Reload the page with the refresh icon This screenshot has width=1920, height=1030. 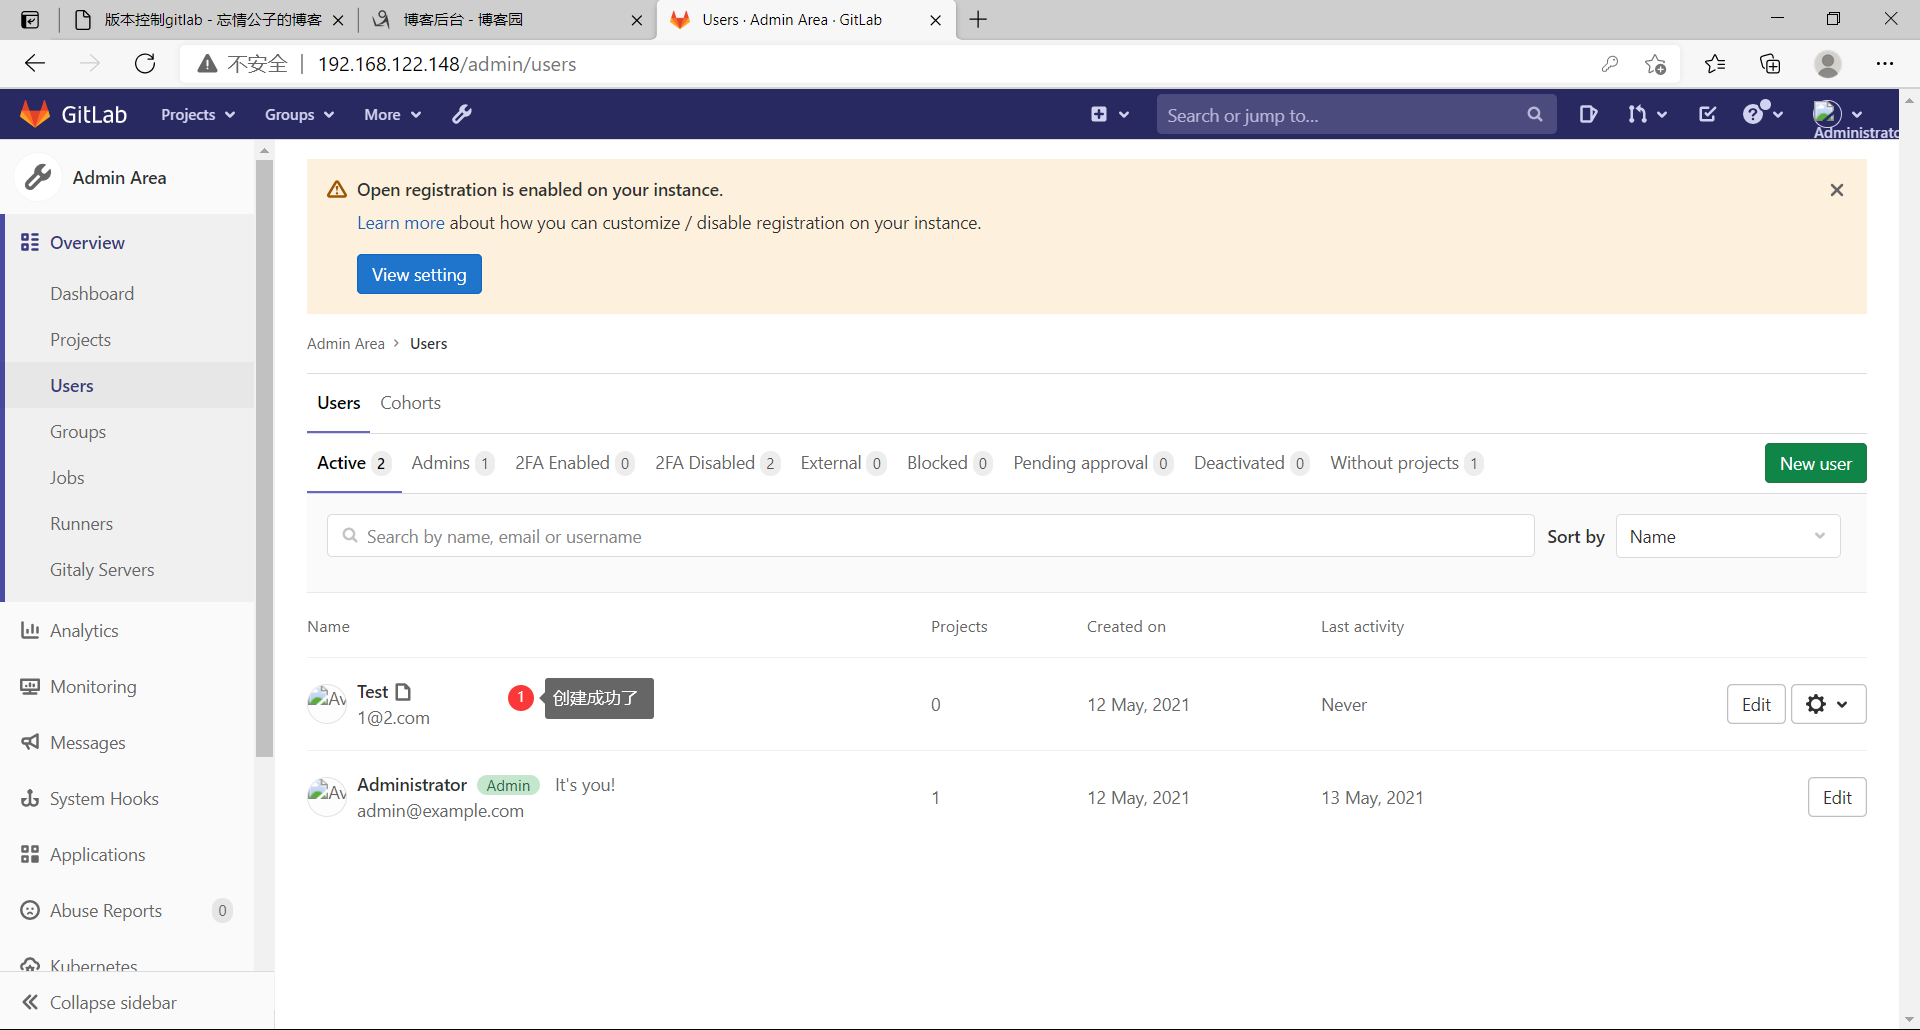point(145,64)
